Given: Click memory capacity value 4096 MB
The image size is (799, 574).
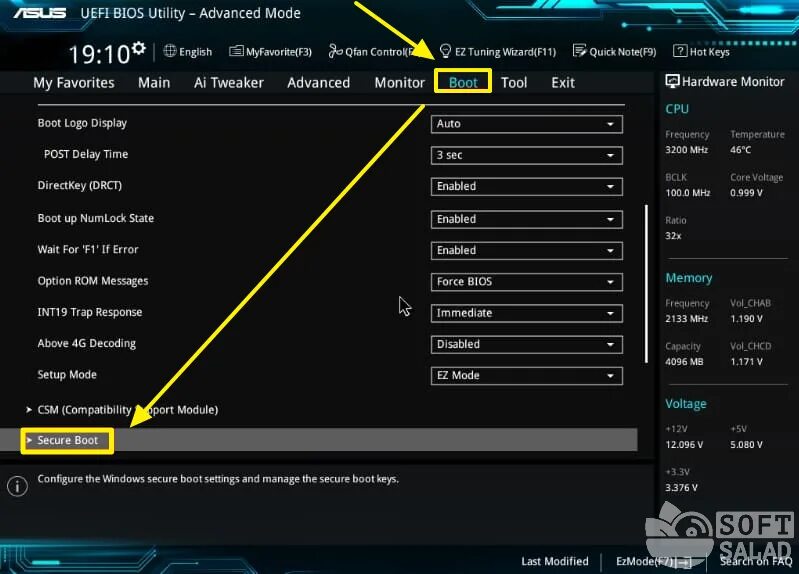Looking at the screenshot, I should pyautogui.click(x=684, y=361).
